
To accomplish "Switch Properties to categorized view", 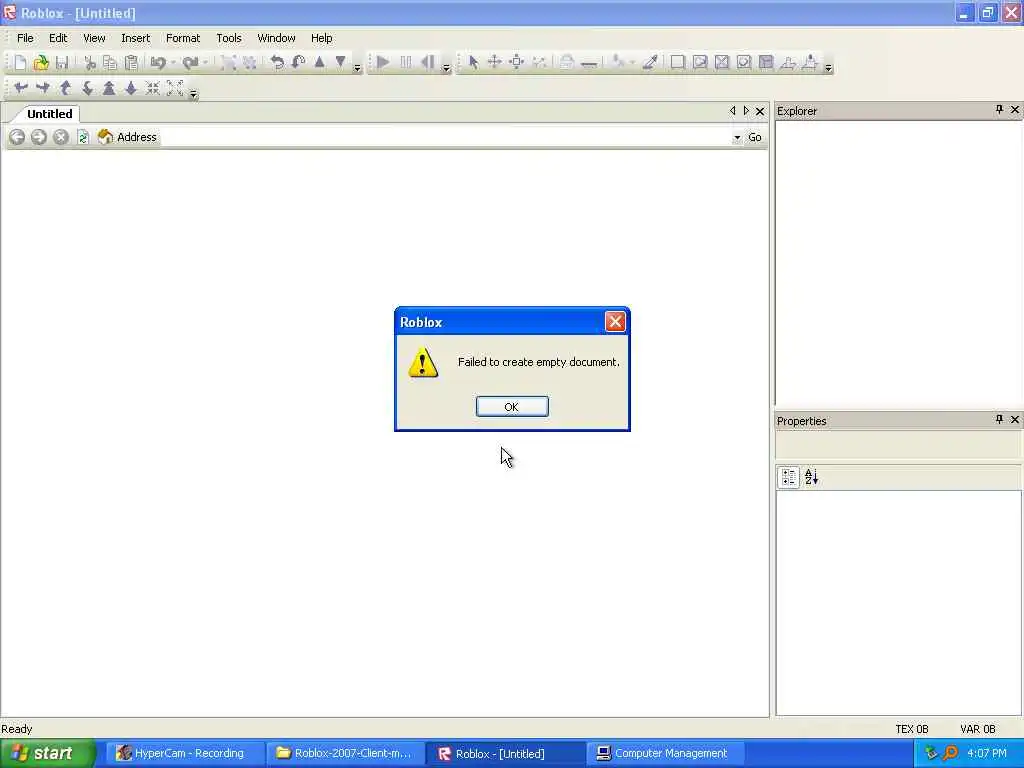I will coord(788,477).
